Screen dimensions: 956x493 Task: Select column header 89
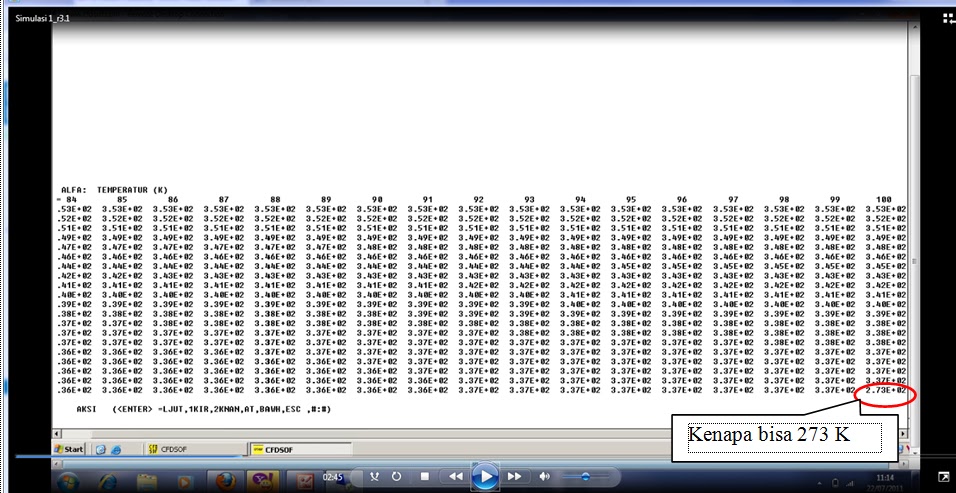pyautogui.click(x=325, y=199)
